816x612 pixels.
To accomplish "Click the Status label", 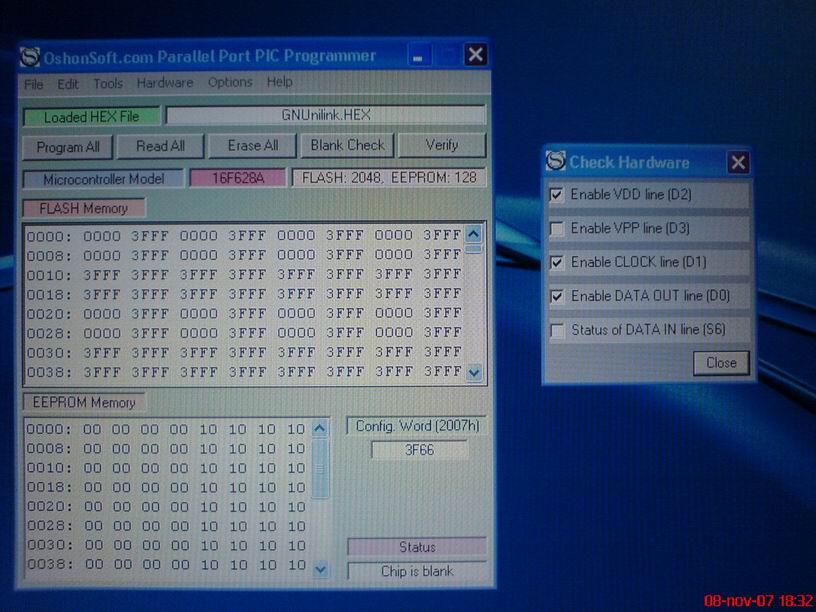I will click(x=417, y=547).
